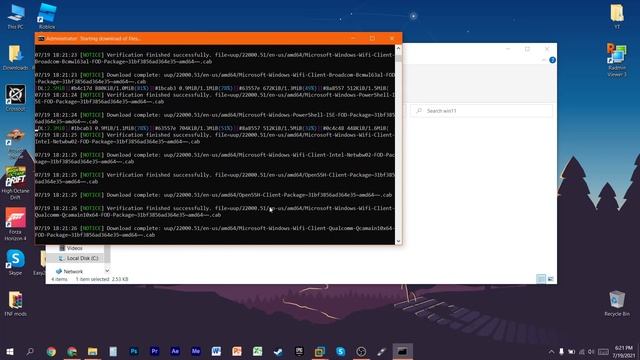Open Photoshop from the taskbar

(x=134, y=351)
